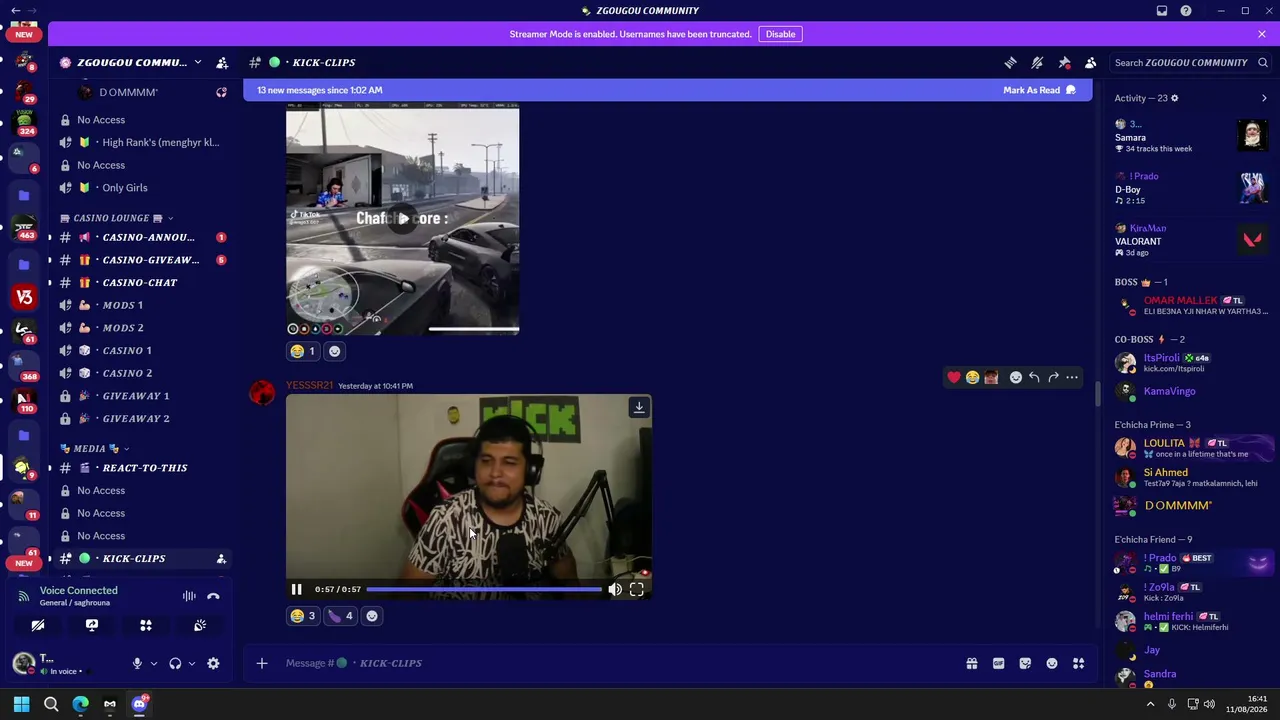Open the GIF picker
This screenshot has width=1280, height=720.
click(998, 663)
